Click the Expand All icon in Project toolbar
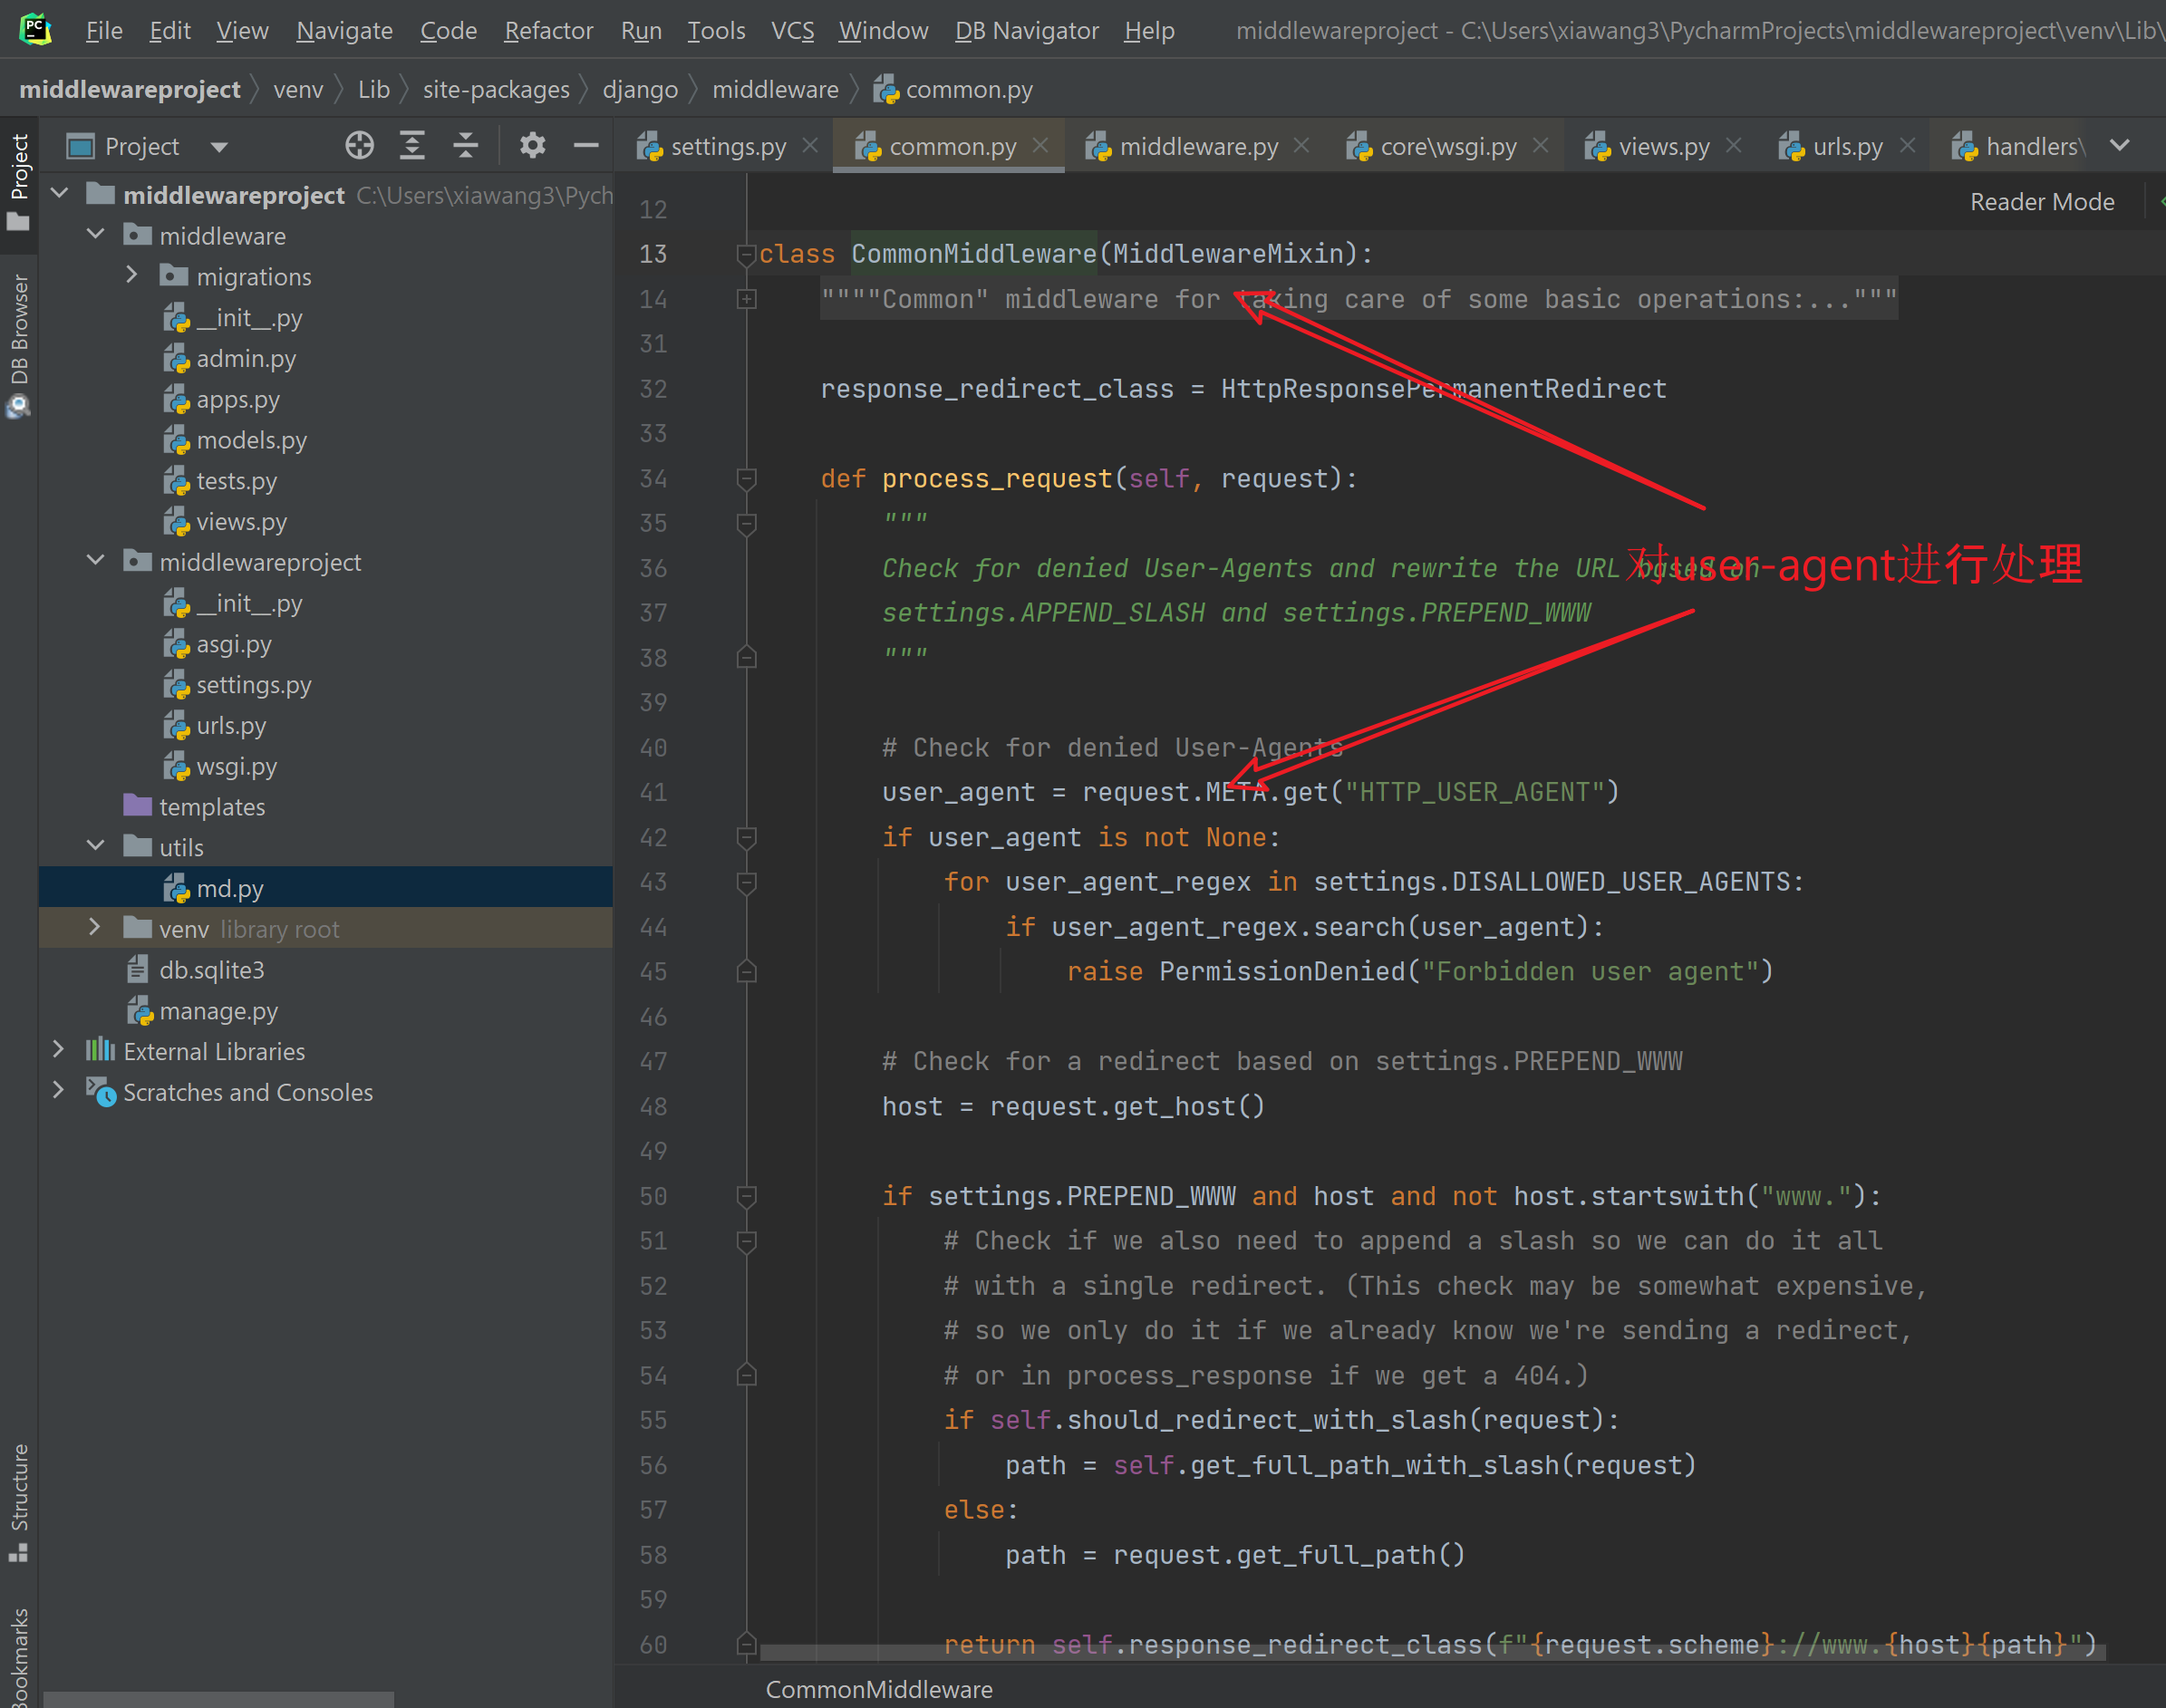This screenshot has width=2166, height=1708. coord(412,146)
